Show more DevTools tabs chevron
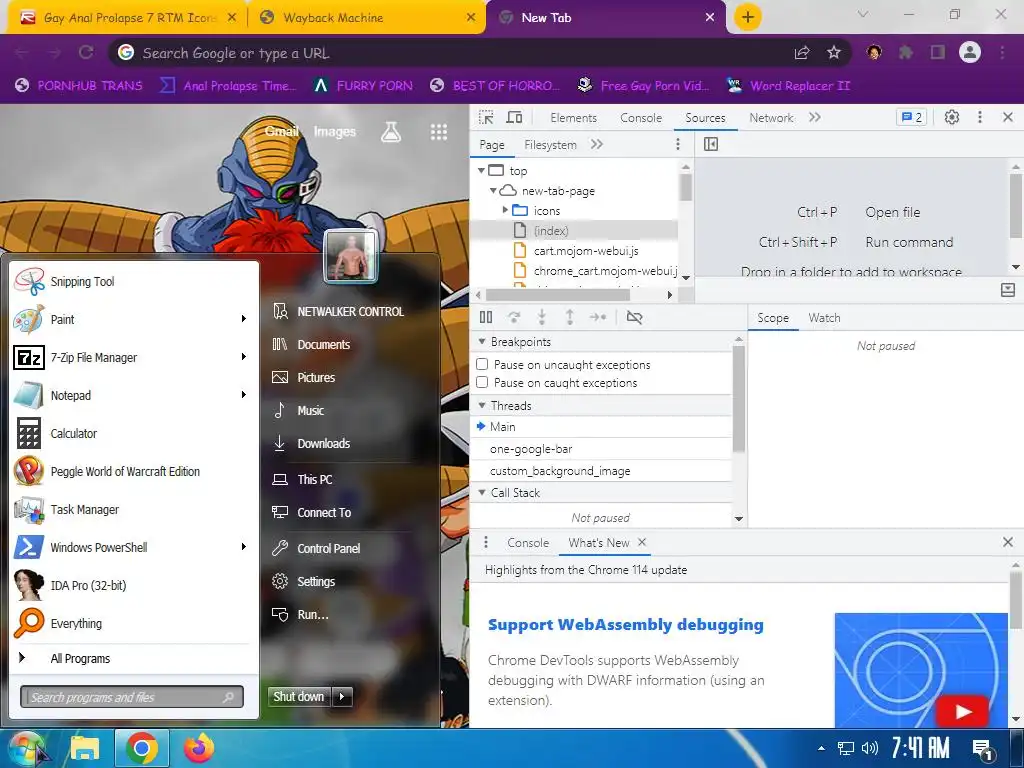1024x768 pixels. 814,118
